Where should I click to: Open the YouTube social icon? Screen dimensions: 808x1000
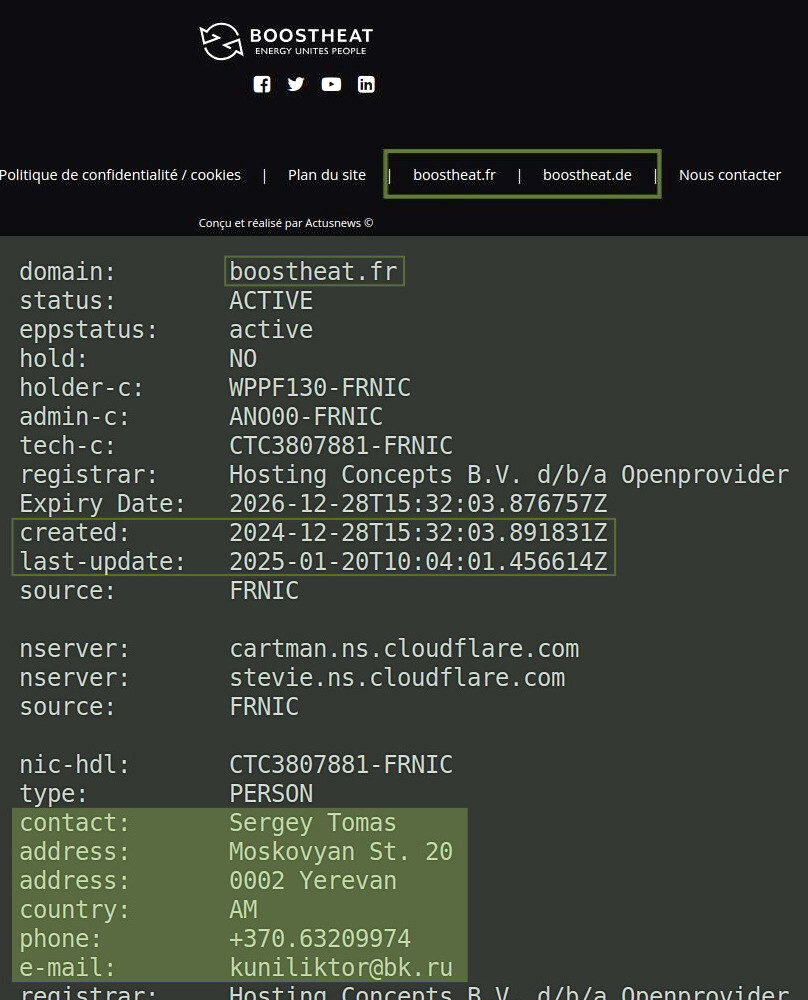(331, 84)
